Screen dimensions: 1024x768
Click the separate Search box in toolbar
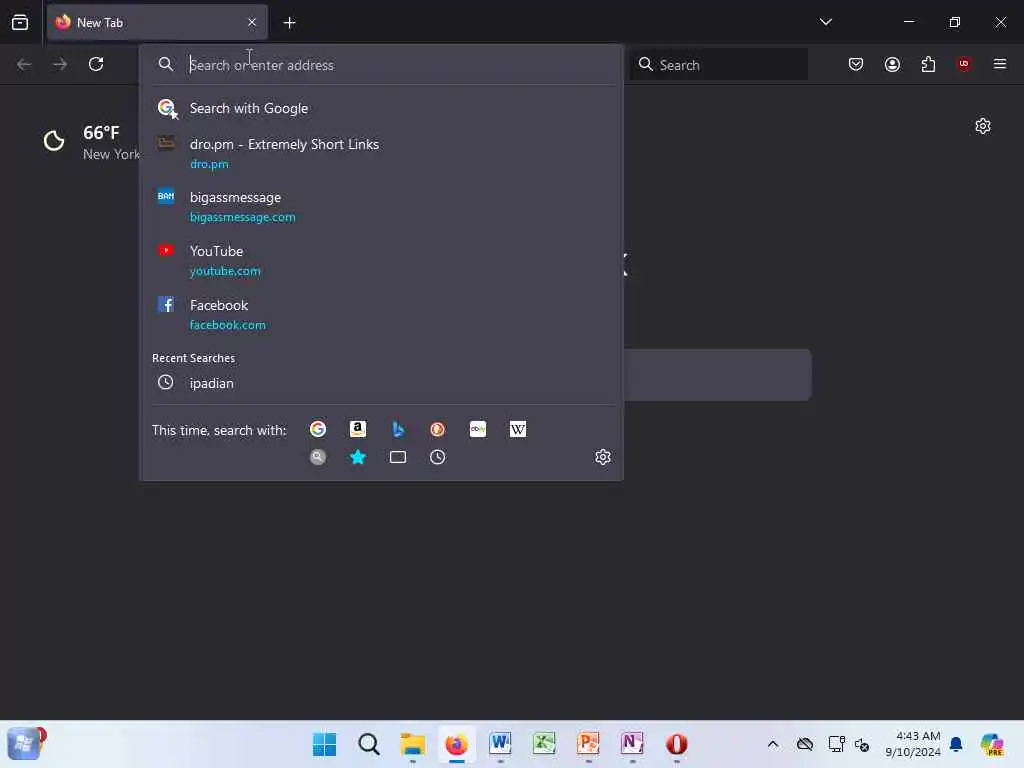(718, 65)
